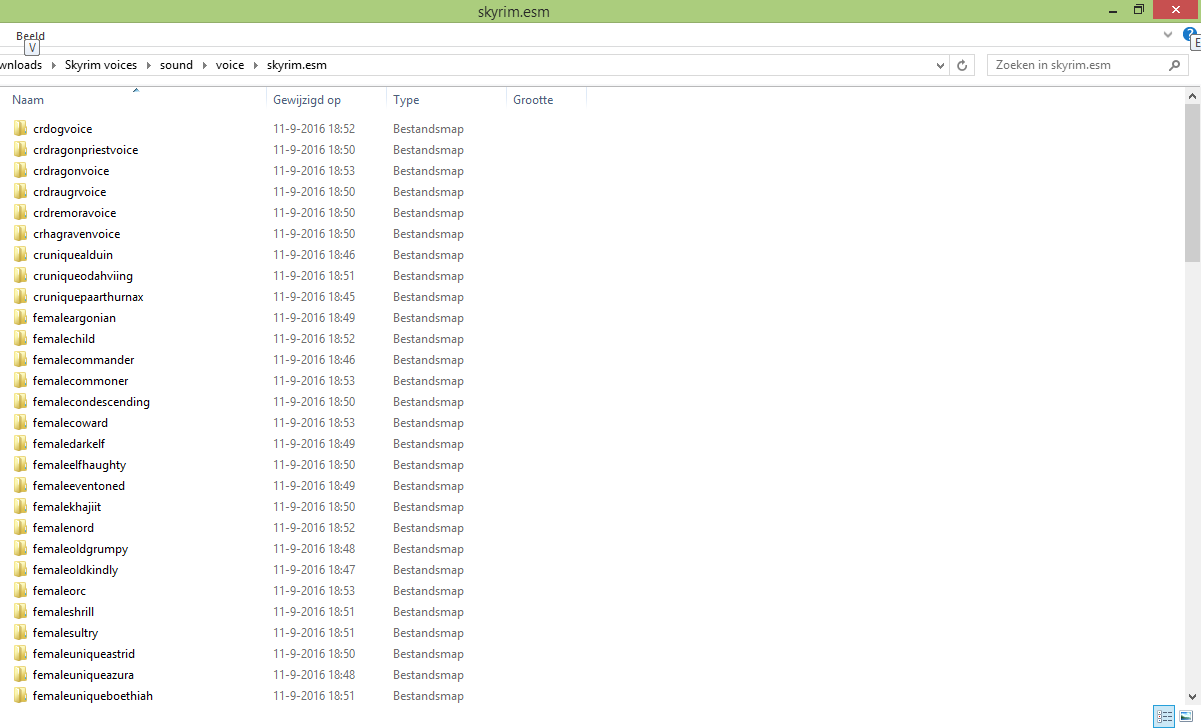Select the crdraugrvoice folder icon

(x=20, y=192)
